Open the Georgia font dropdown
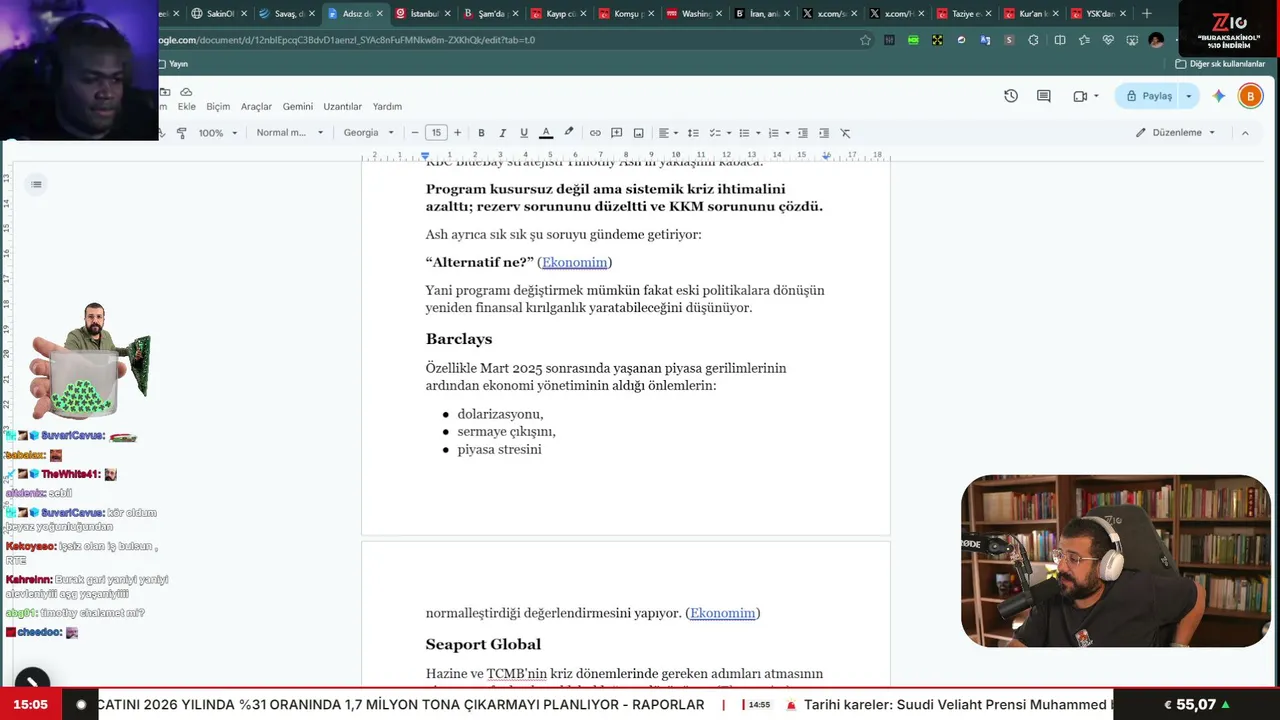Screen dimensions: 1280x720 pyautogui.click(x=369, y=133)
